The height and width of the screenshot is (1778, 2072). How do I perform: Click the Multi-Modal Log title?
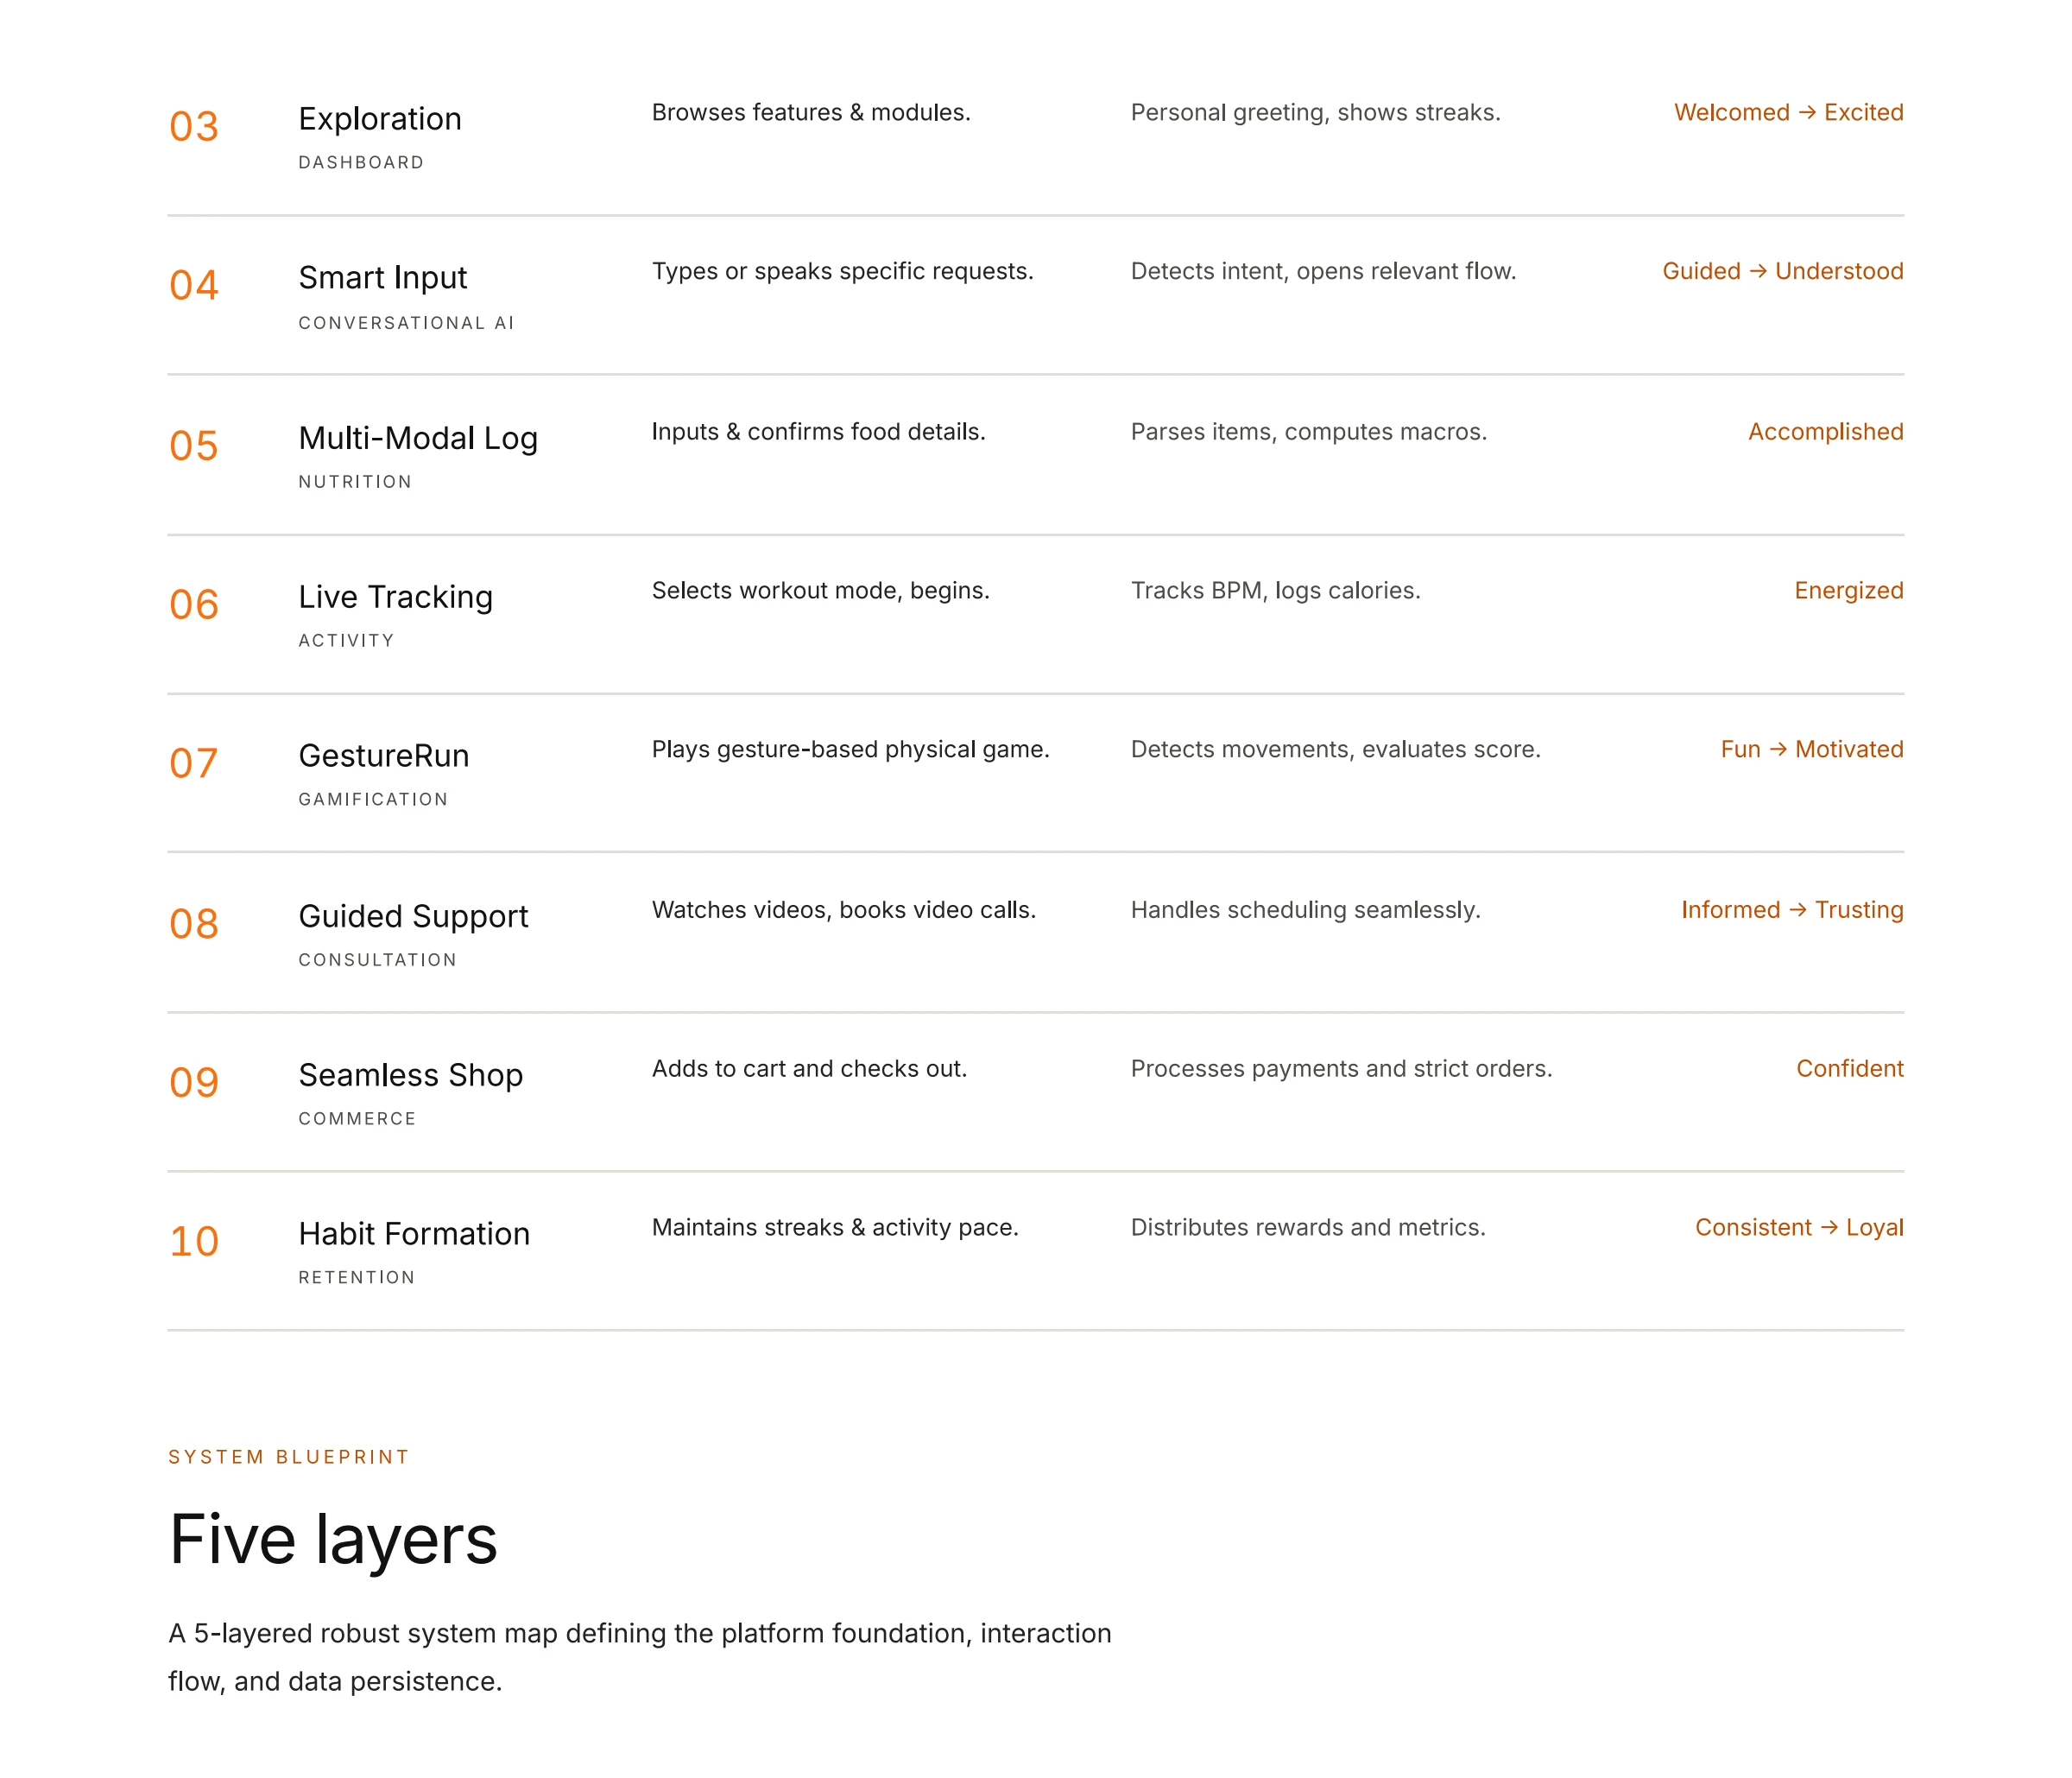[x=418, y=438]
